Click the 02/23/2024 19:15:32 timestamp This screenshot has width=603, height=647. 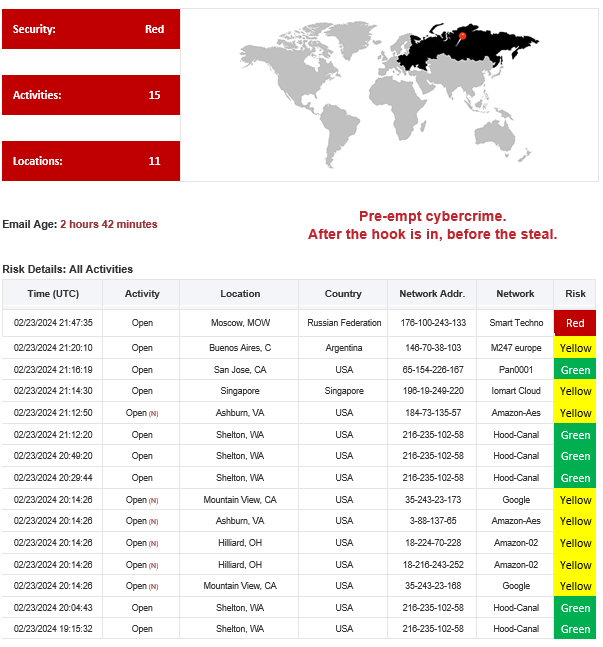pyautogui.click(x=53, y=629)
